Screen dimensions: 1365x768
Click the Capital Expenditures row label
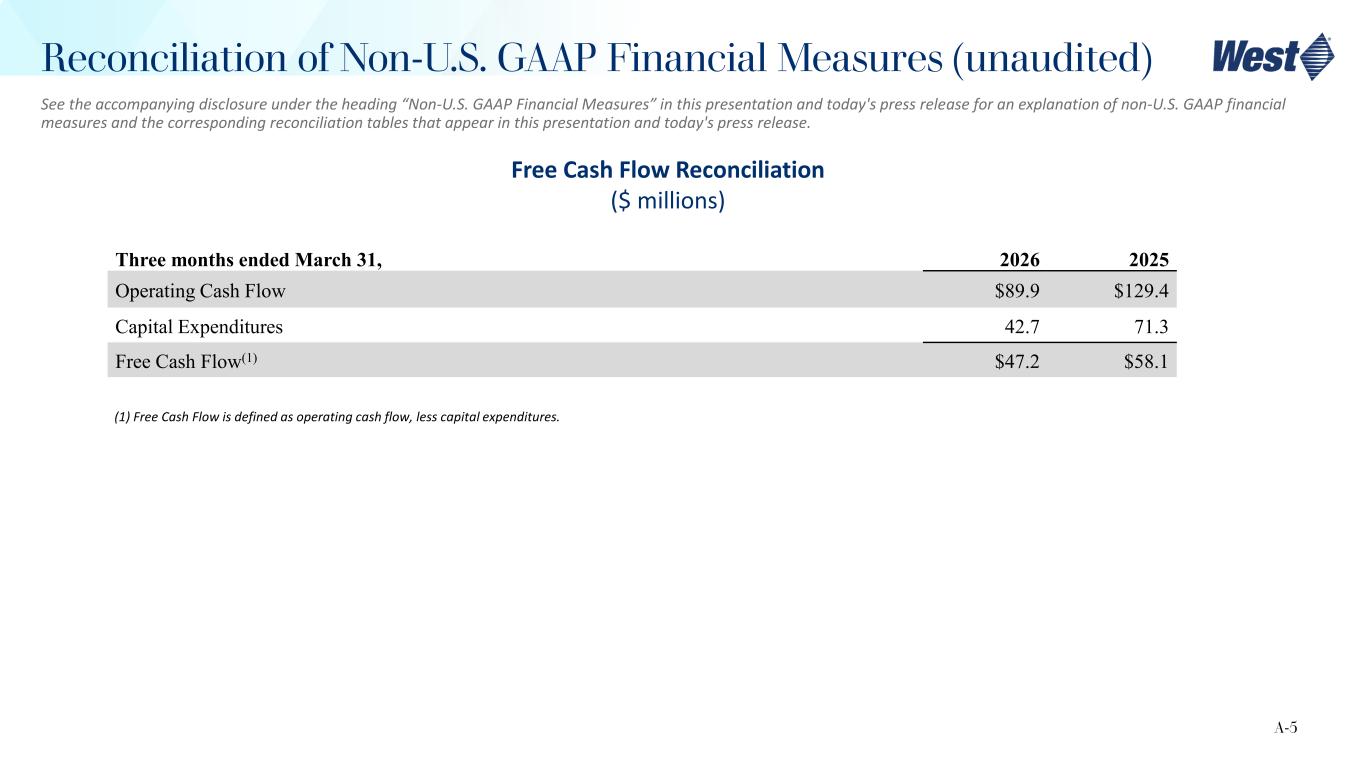199,326
